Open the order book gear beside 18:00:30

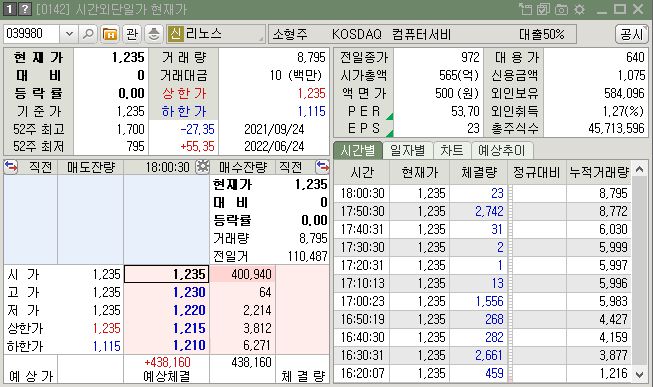(202, 167)
